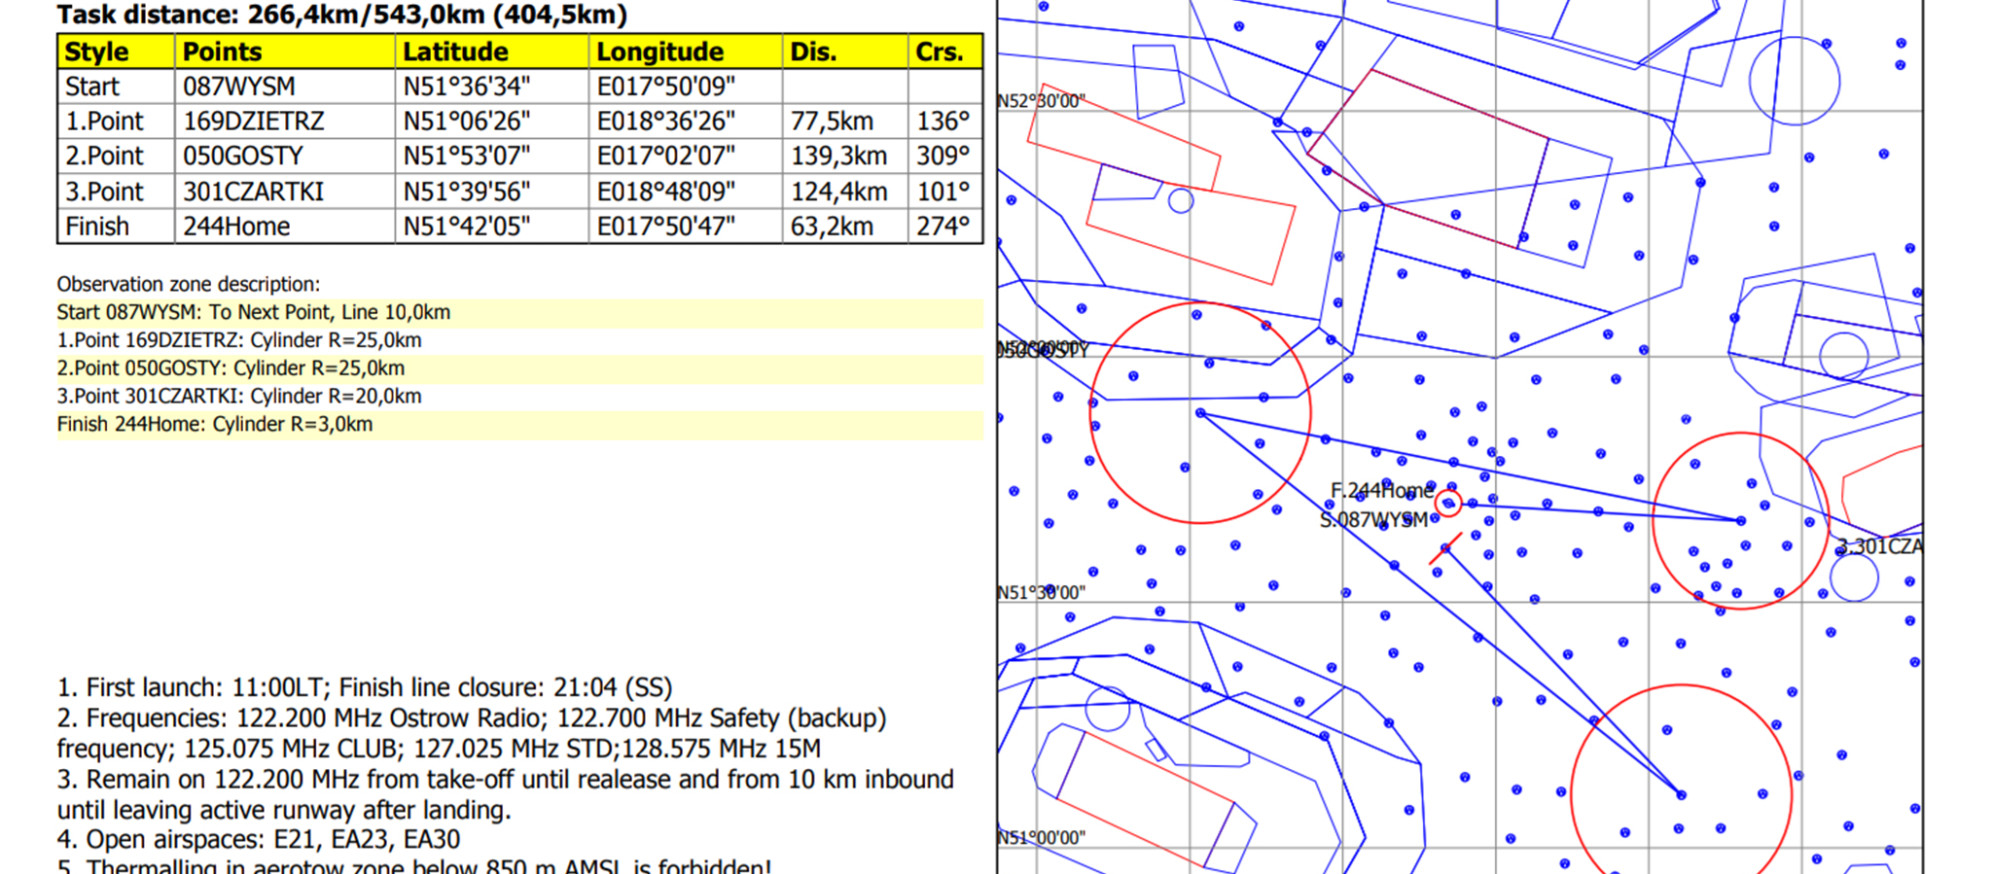Select the Longitude column header
The width and height of the screenshot is (1992, 874).
(x=659, y=52)
